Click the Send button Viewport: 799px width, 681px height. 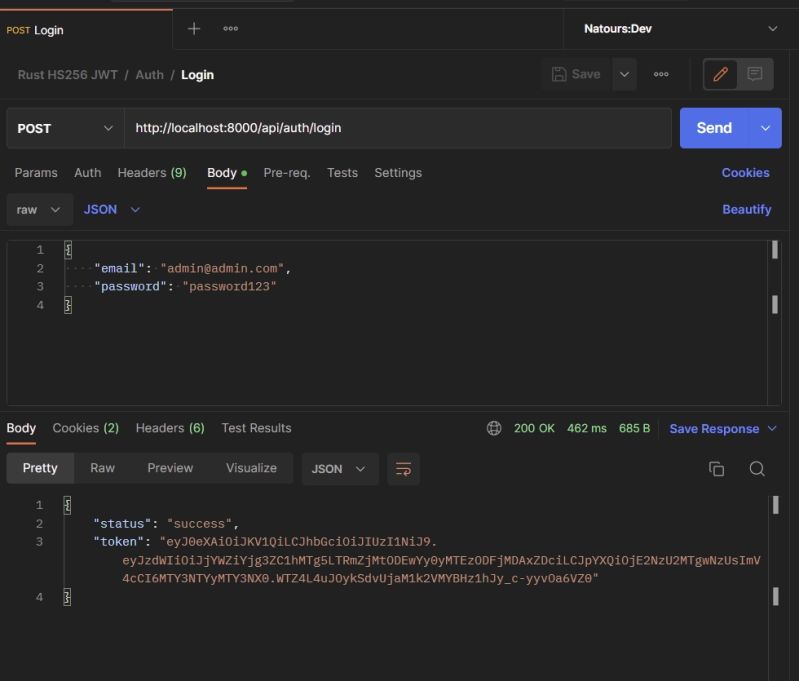tap(714, 128)
